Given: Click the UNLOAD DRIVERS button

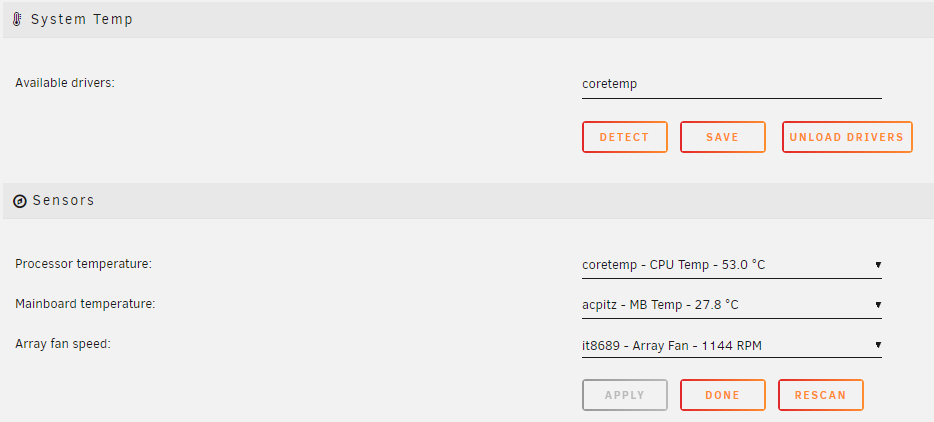Looking at the screenshot, I should click(x=847, y=137).
